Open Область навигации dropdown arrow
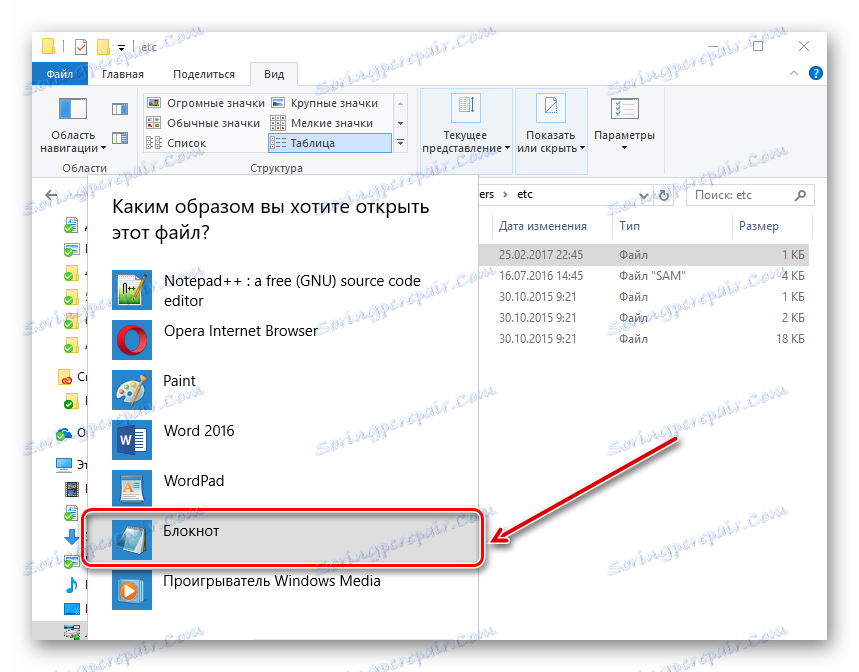 [104, 148]
